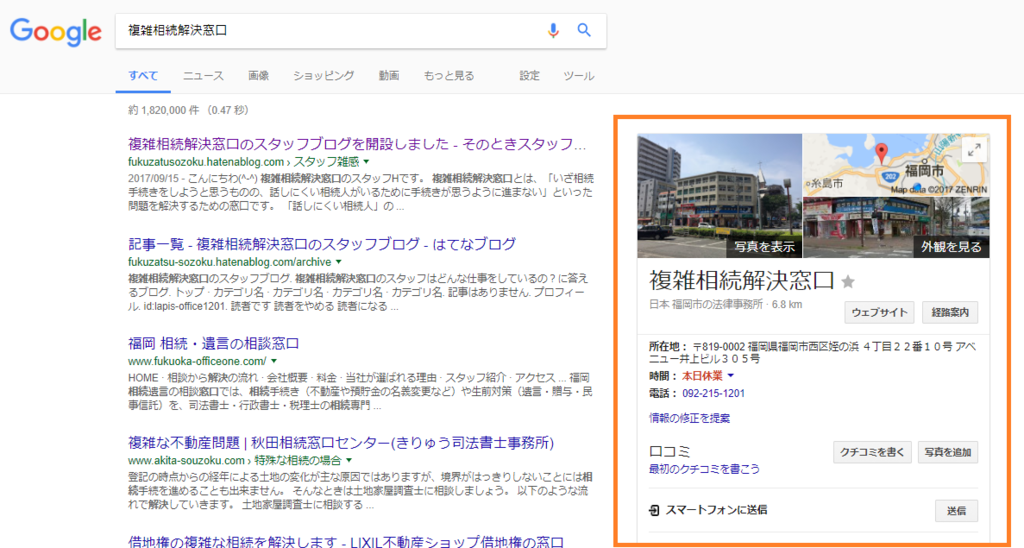Open the スタッフブログを開設しました result title
Image resolution: width=1024 pixels, height=548 pixels.
pos(357,144)
